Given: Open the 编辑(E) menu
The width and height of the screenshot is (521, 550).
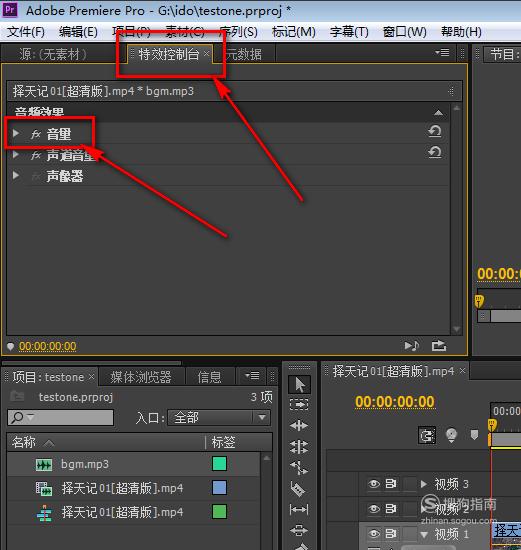Looking at the screenshot, I should click(78, 32).
